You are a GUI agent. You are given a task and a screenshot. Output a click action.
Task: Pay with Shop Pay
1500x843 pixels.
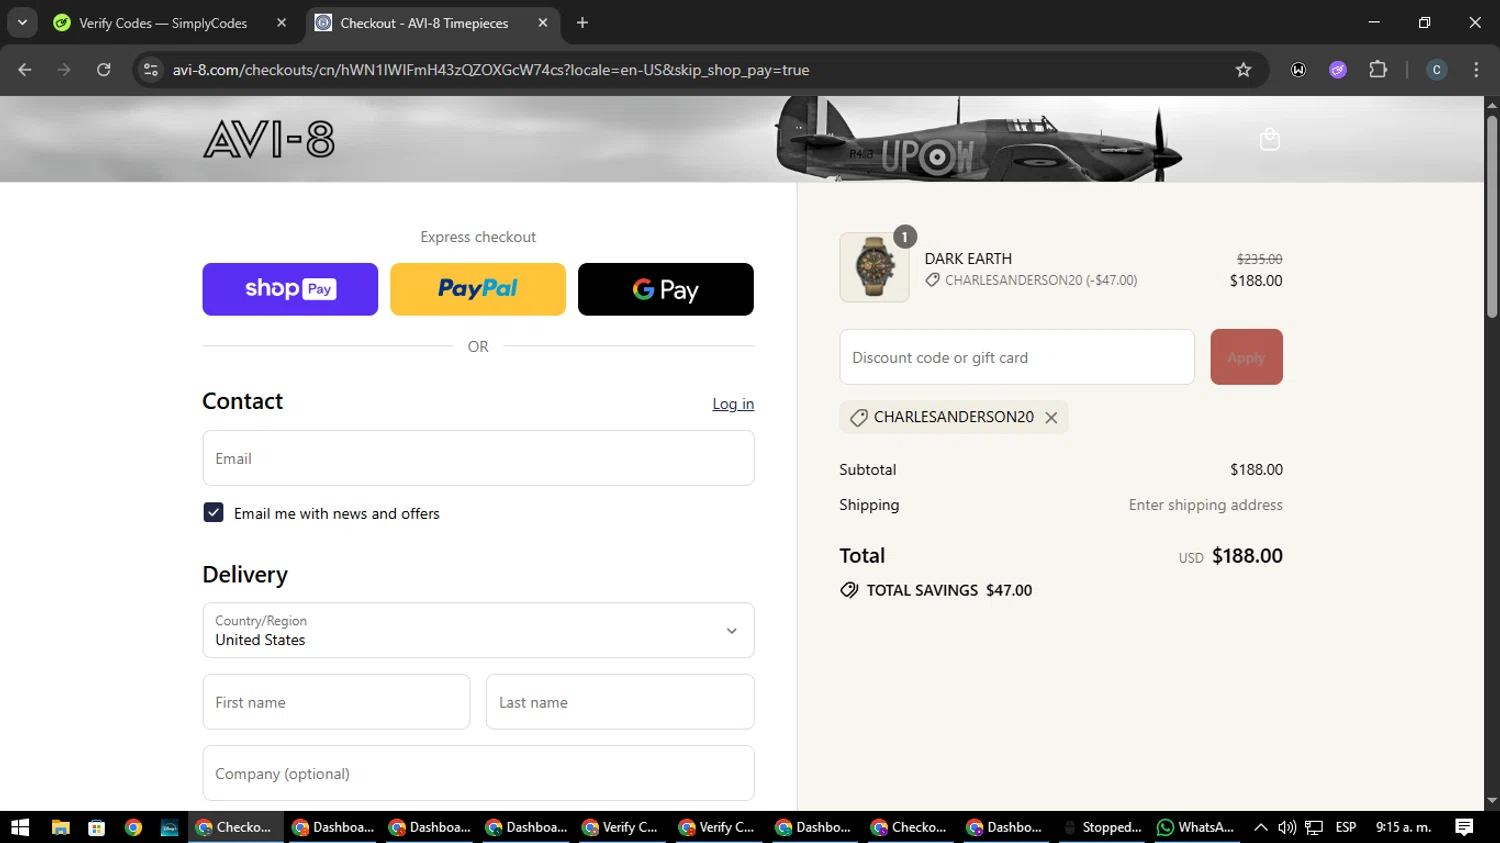tap(290, 289)
